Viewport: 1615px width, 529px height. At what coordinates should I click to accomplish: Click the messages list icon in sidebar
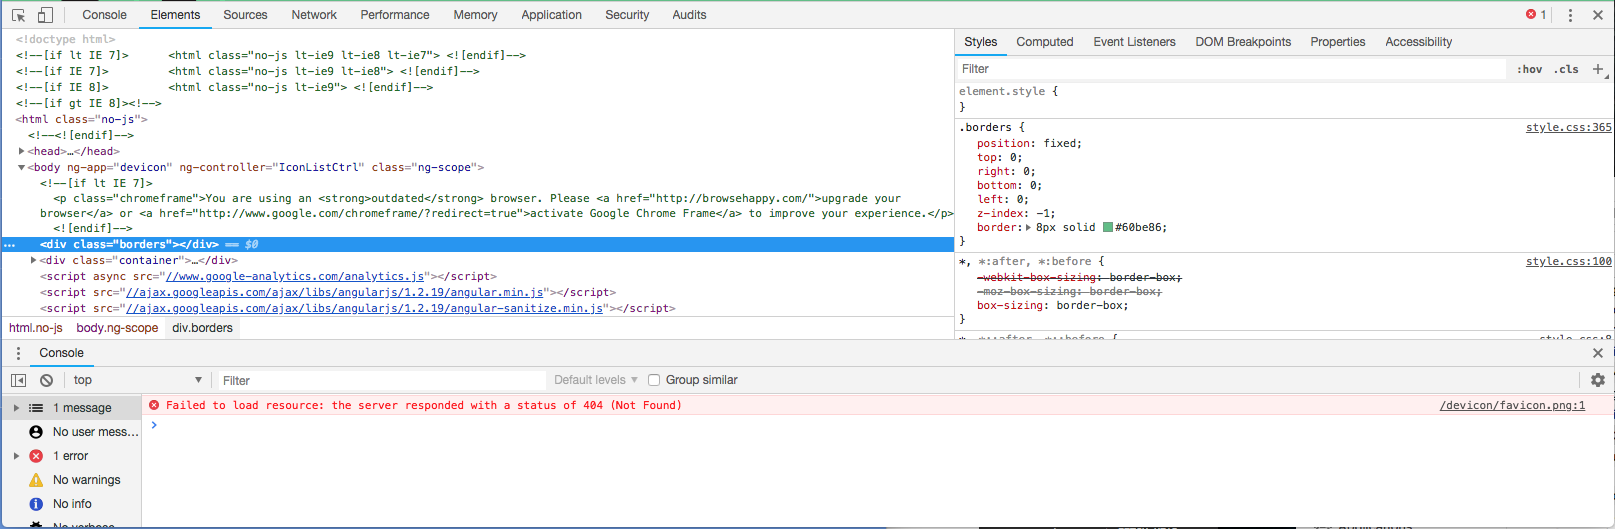36,408
